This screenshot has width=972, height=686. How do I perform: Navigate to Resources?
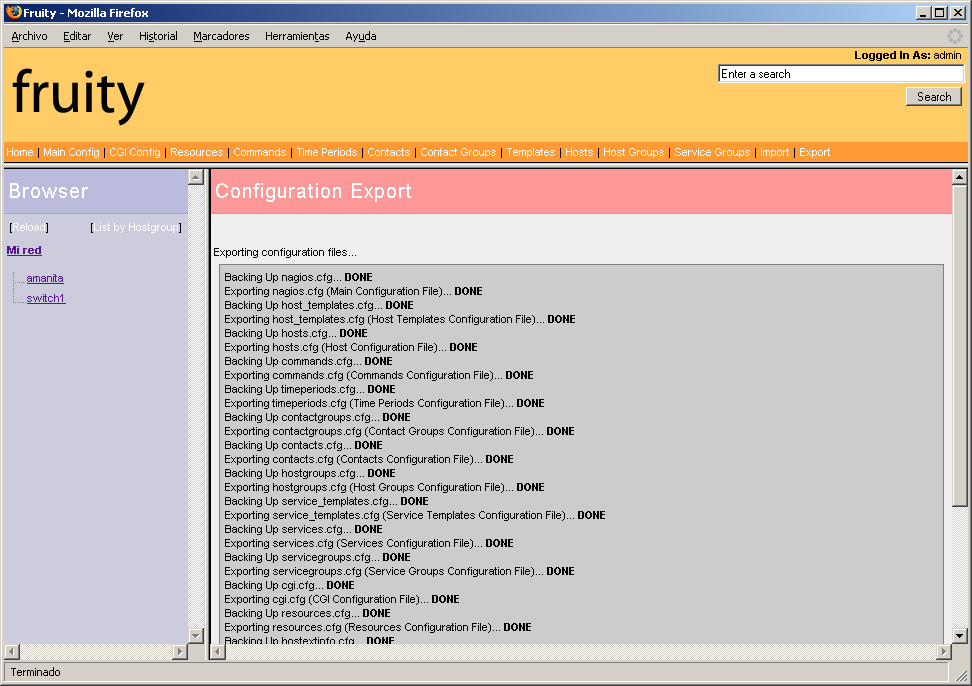(197, 152)
